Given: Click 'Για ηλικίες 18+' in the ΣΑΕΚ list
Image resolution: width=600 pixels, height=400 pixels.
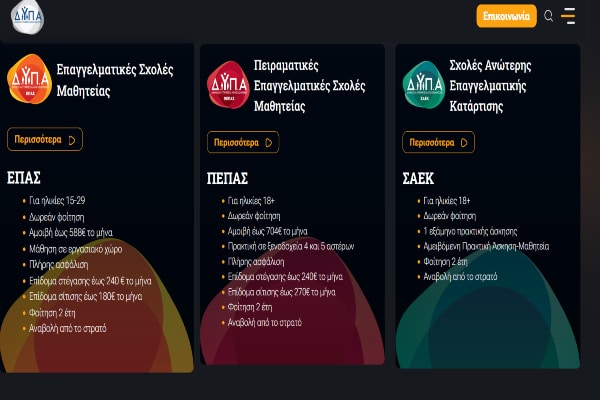Looking at the screenshot, I should pos(447,201).
